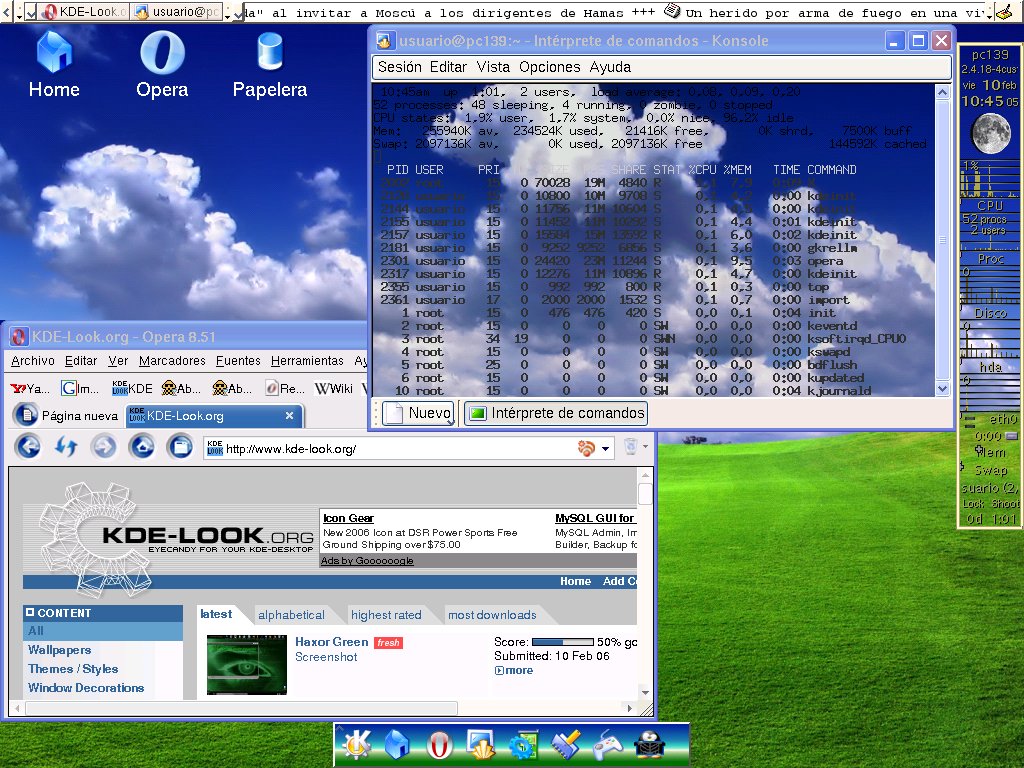Open the Wiki bookmark in Opera

click(334, 389)
